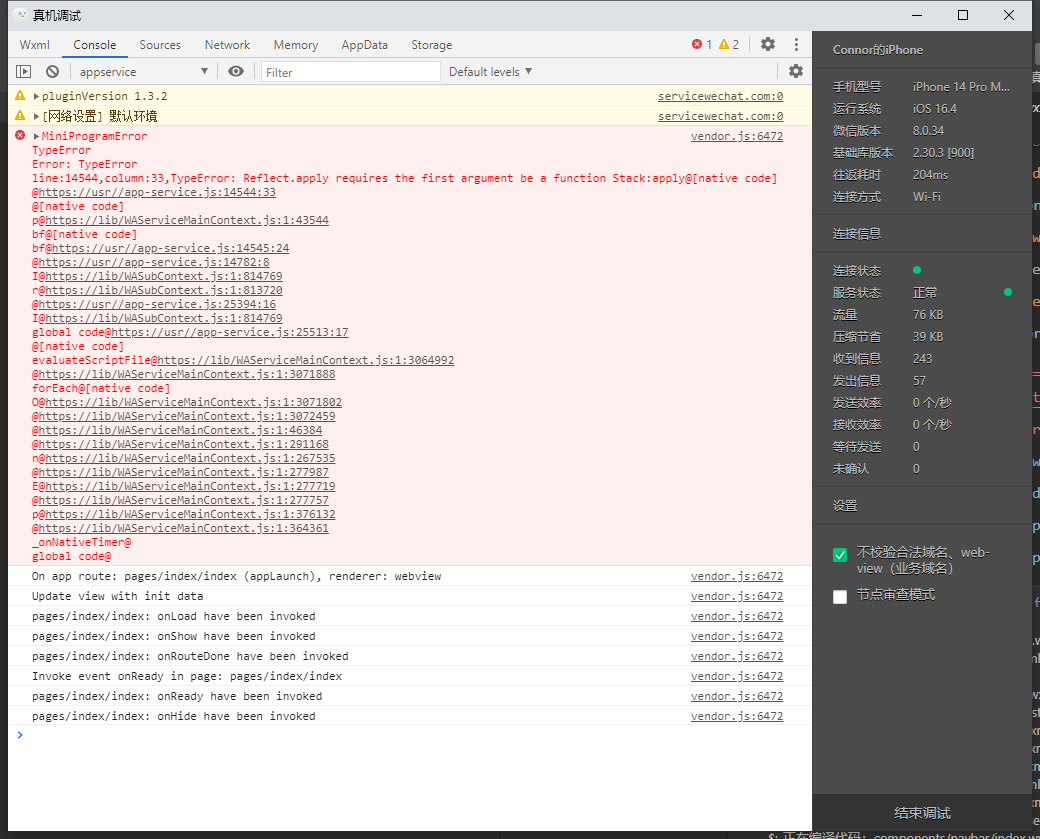
Task: Open the Sources panel tab
Action: click(160, 44)
